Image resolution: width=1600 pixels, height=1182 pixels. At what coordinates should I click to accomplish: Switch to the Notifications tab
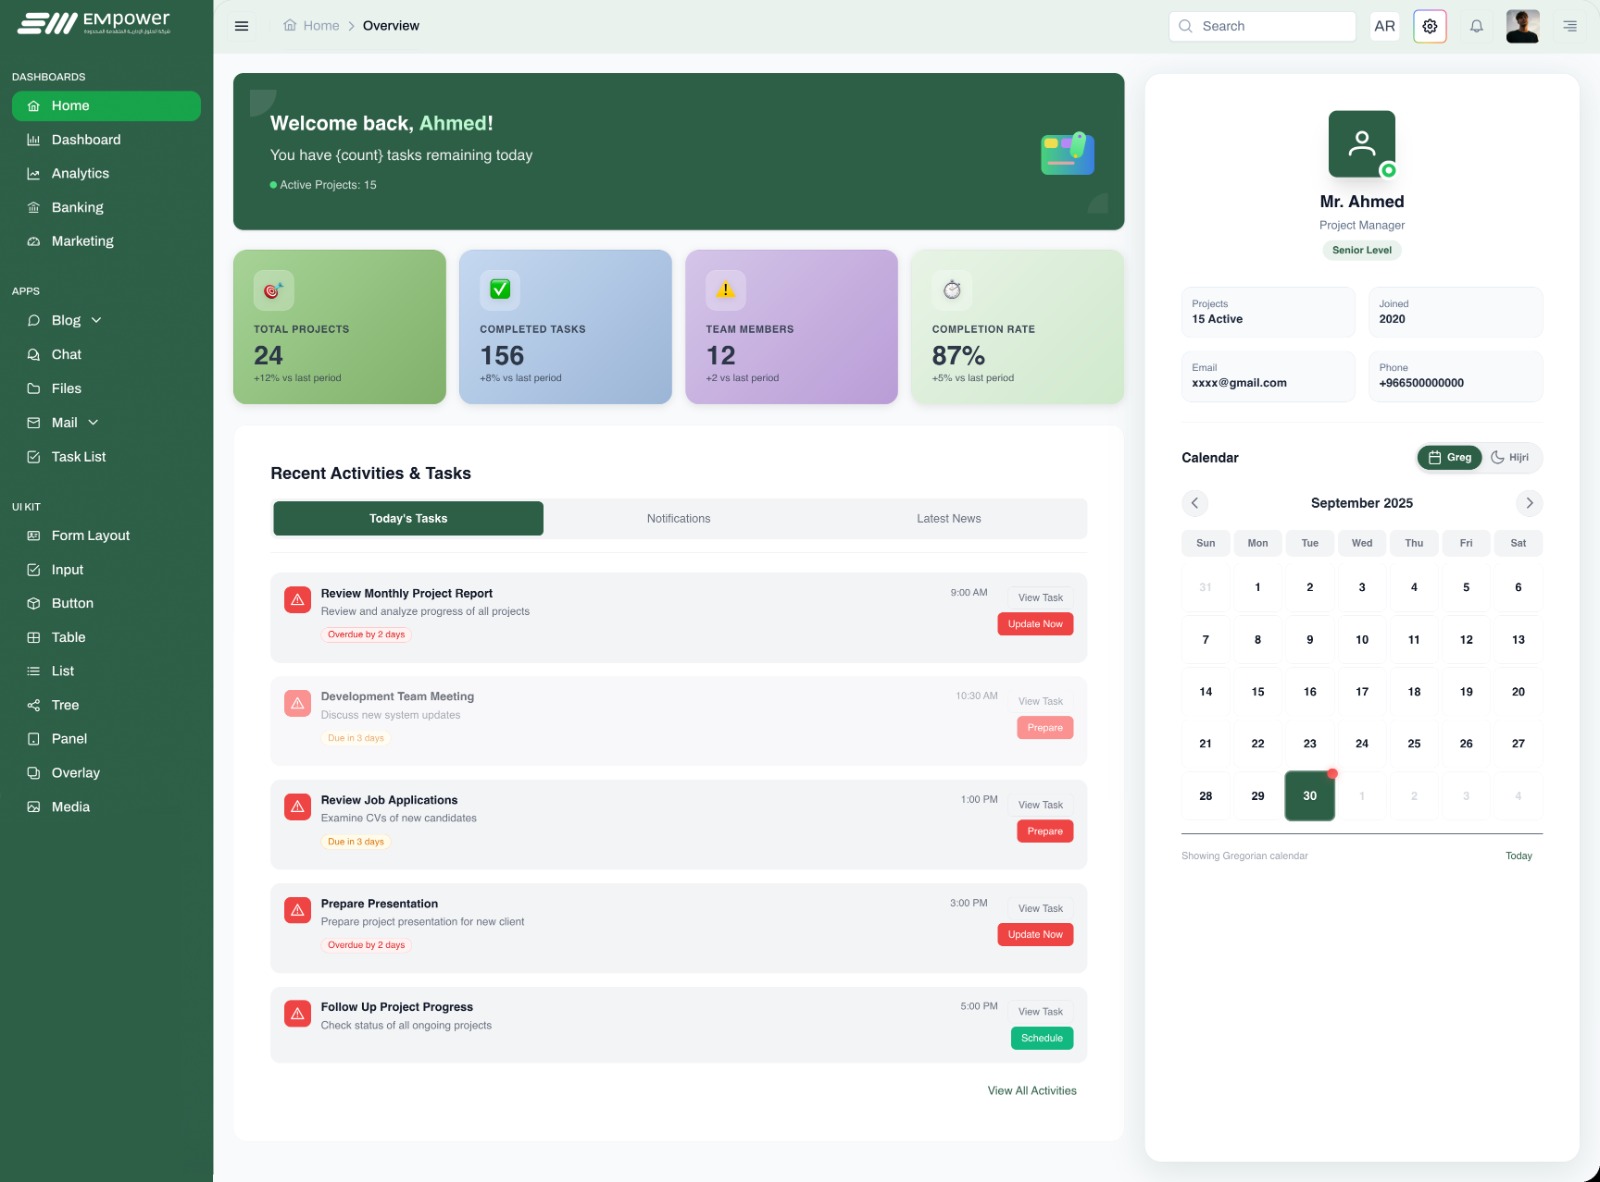click(678, 519)
